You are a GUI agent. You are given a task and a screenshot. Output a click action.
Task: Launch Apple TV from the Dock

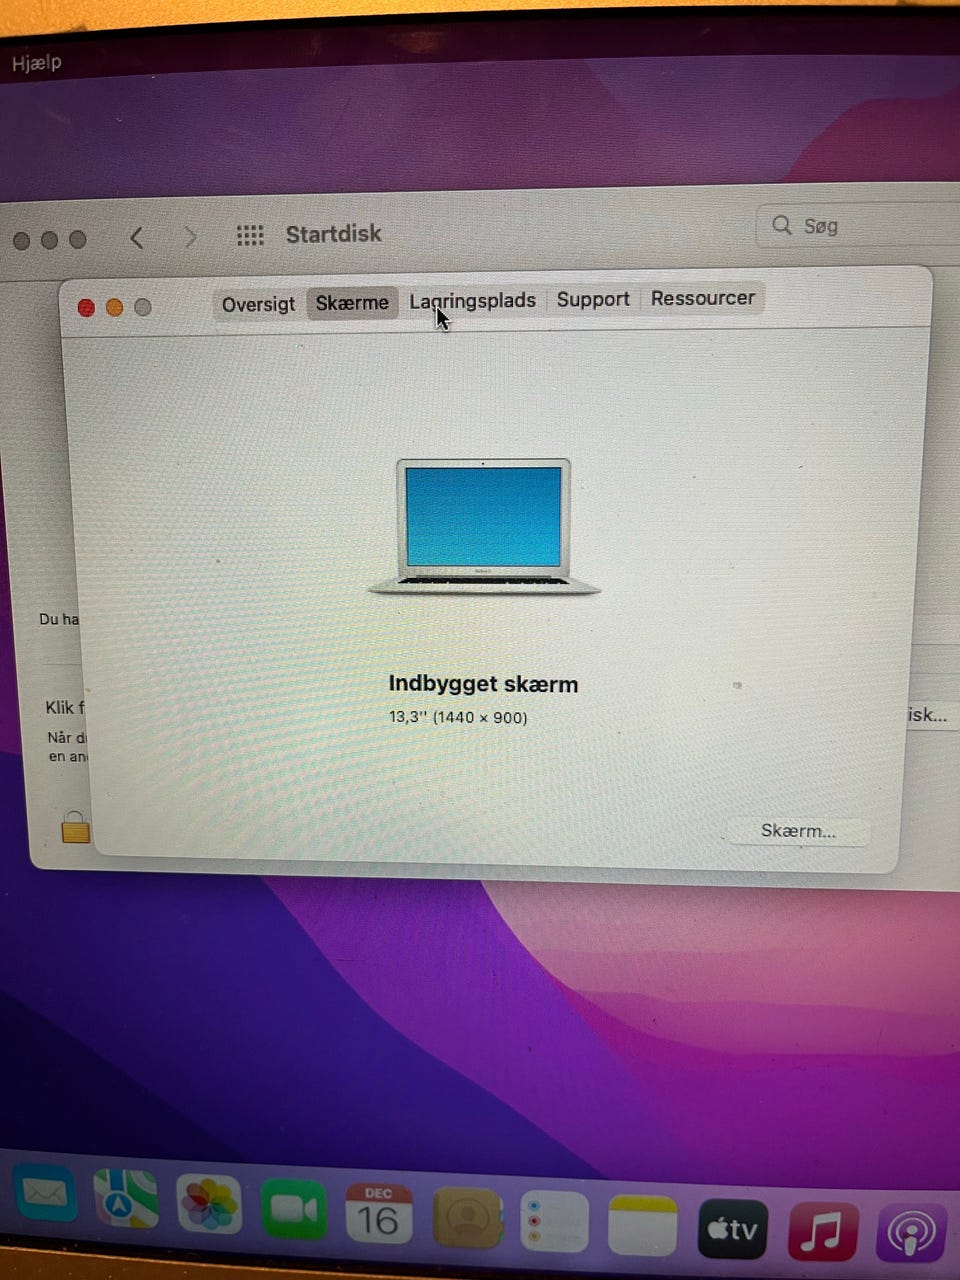point(732,1228)
